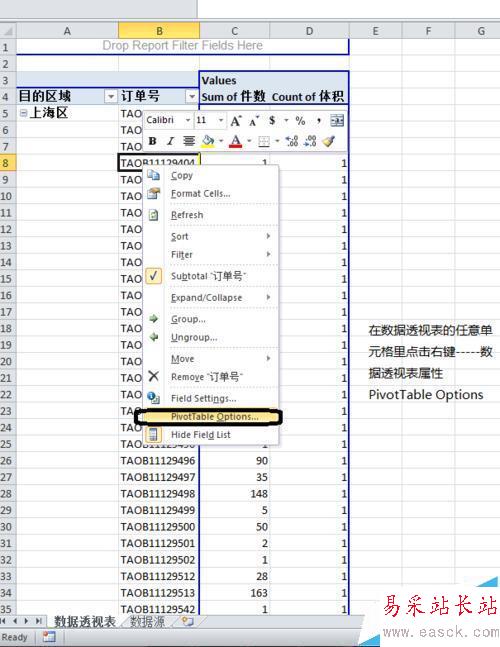Open fill color dropdown arrow
The image size is (500, 647).
click(221, 141)
